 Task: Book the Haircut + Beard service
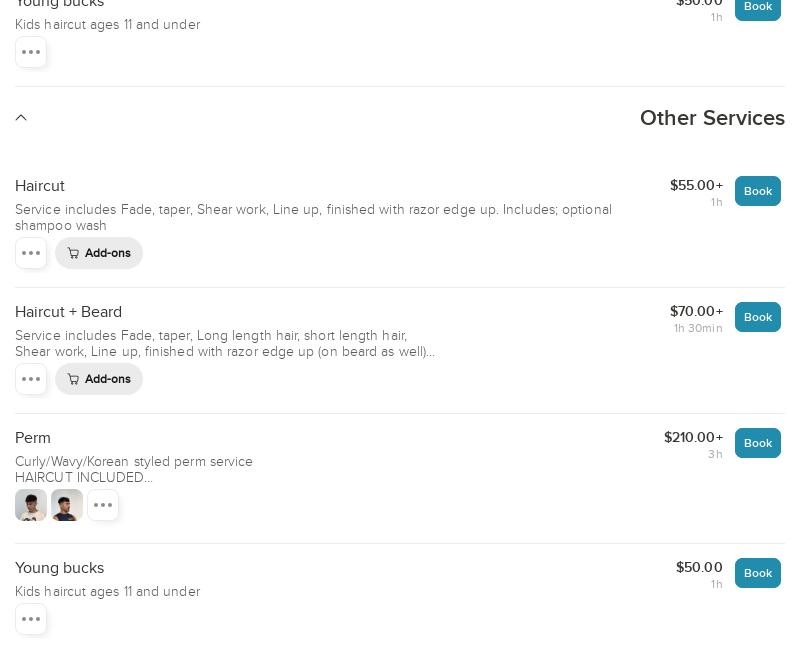point(757,317)
